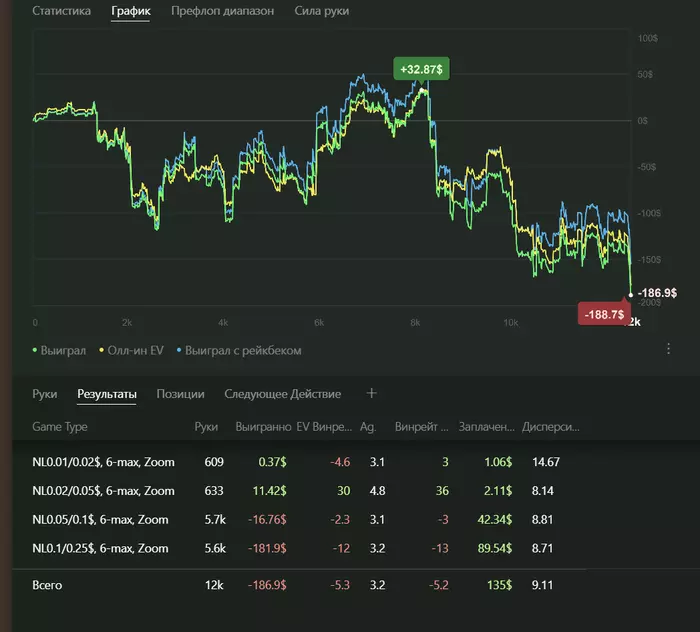Open the three-dot chart options menu
This screenshot has height=632, width=700.
(x=668, y=349)
